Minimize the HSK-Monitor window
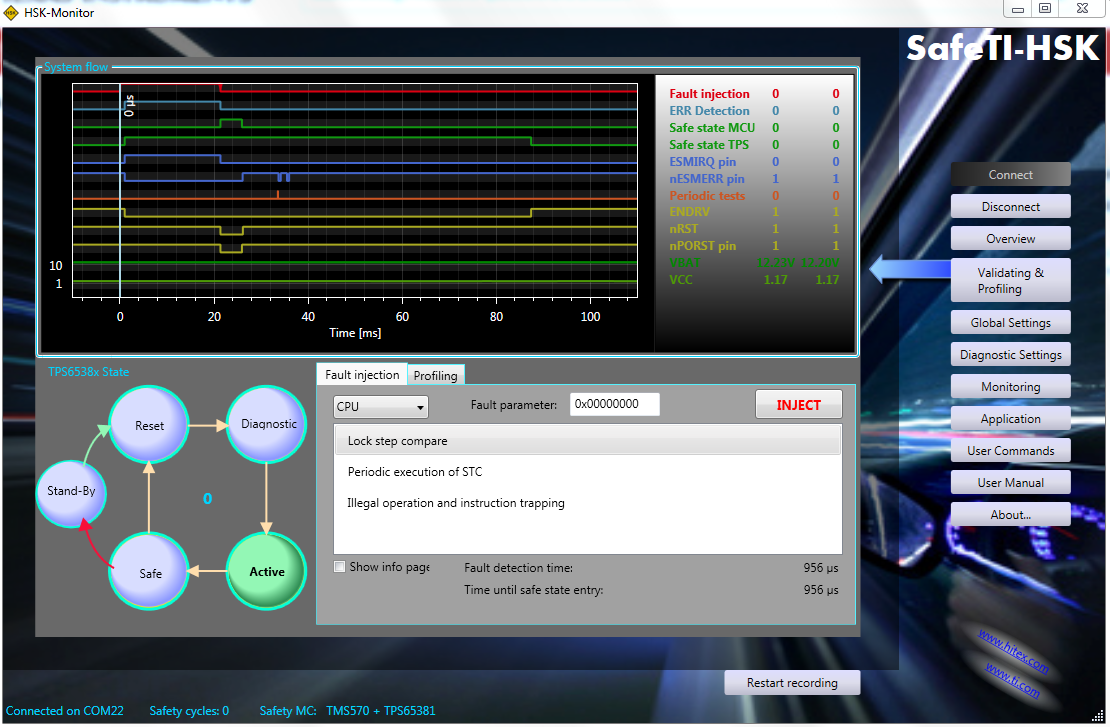1110x727 pixels. pyautogui.click(x=1018, y=9)
